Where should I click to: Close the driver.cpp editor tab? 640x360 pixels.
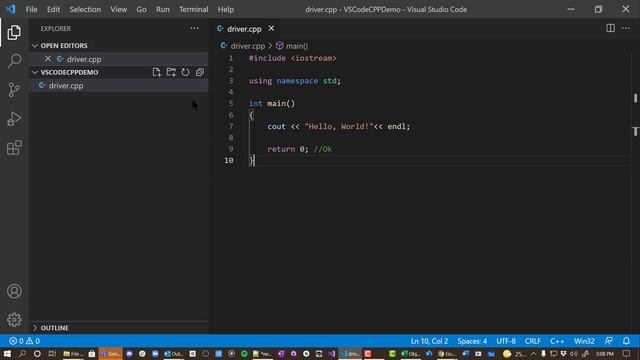271,29
